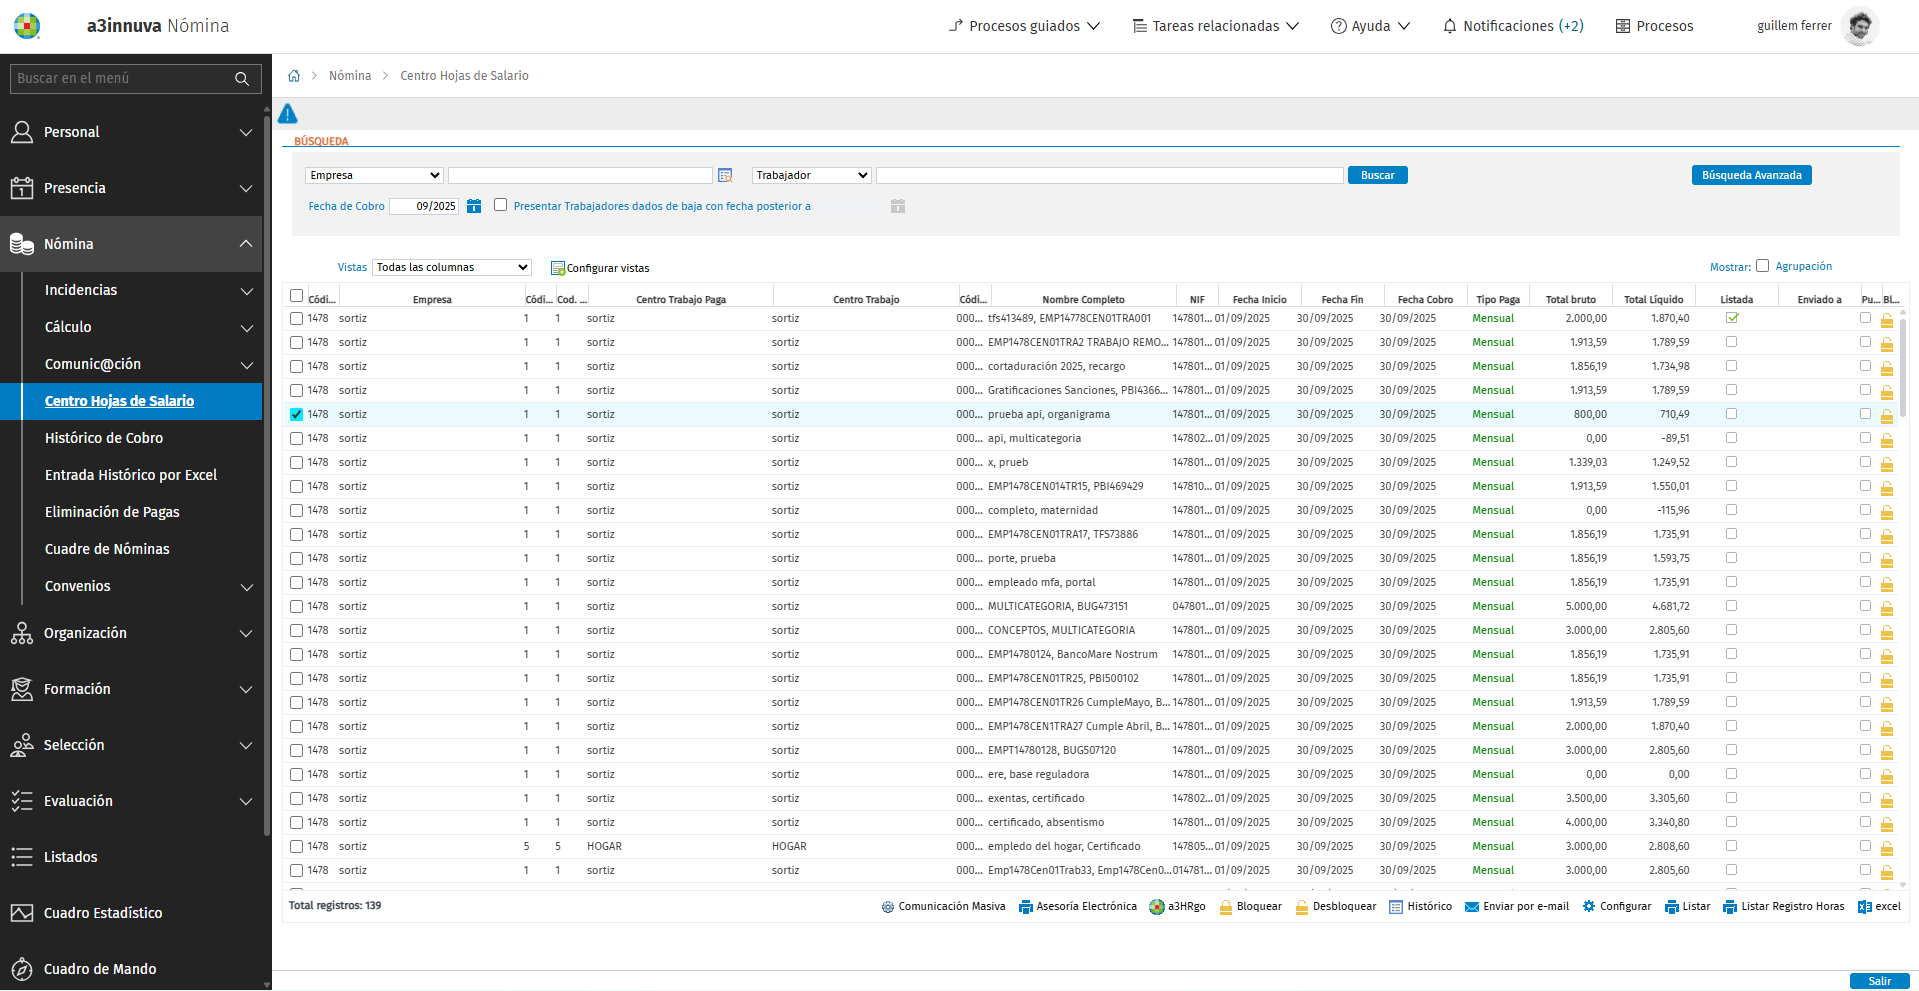Viewport: 1919px width, 991px height.
Task: Enable the Agrupación checkbox
Action: coord(1762,266)
